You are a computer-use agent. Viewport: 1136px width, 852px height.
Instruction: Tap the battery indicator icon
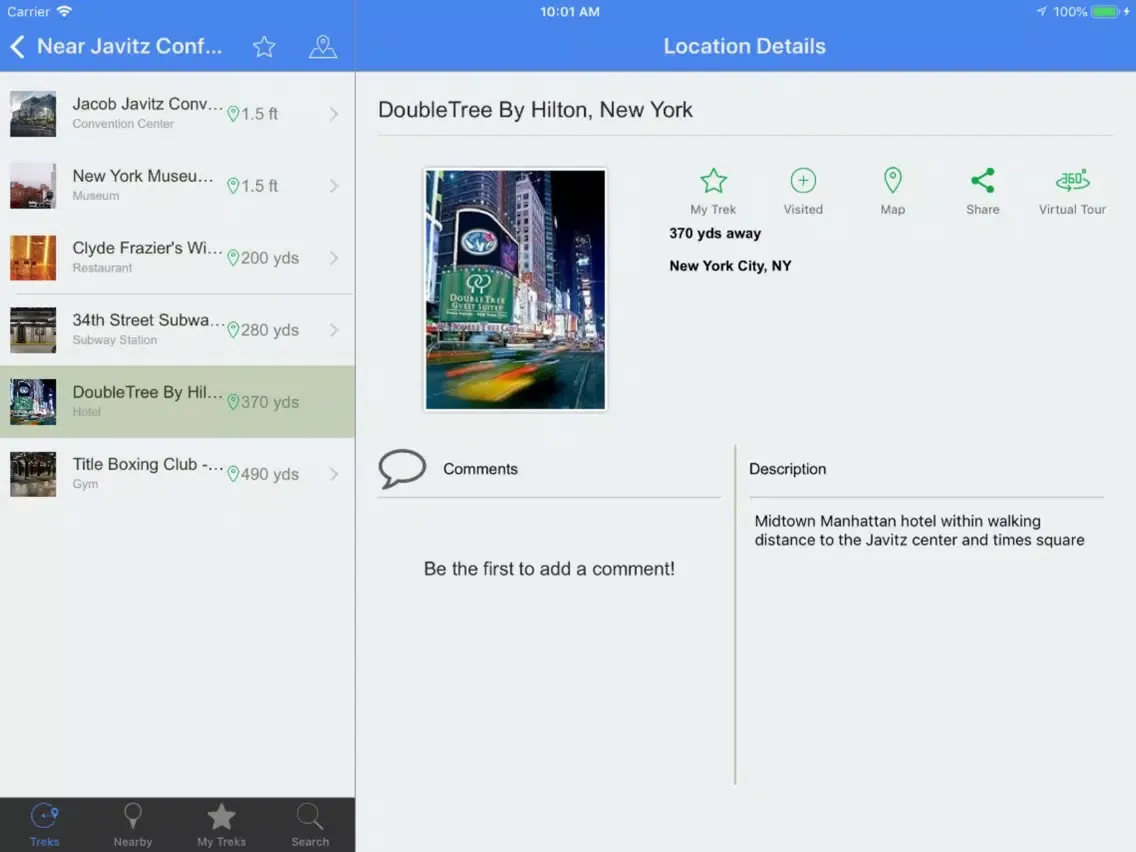[1105, 12]
